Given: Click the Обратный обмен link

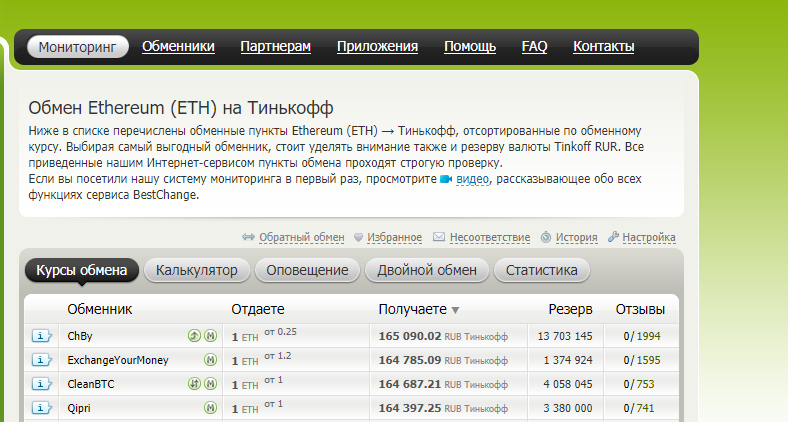Looking at the screenshot, I should [302, 237].
